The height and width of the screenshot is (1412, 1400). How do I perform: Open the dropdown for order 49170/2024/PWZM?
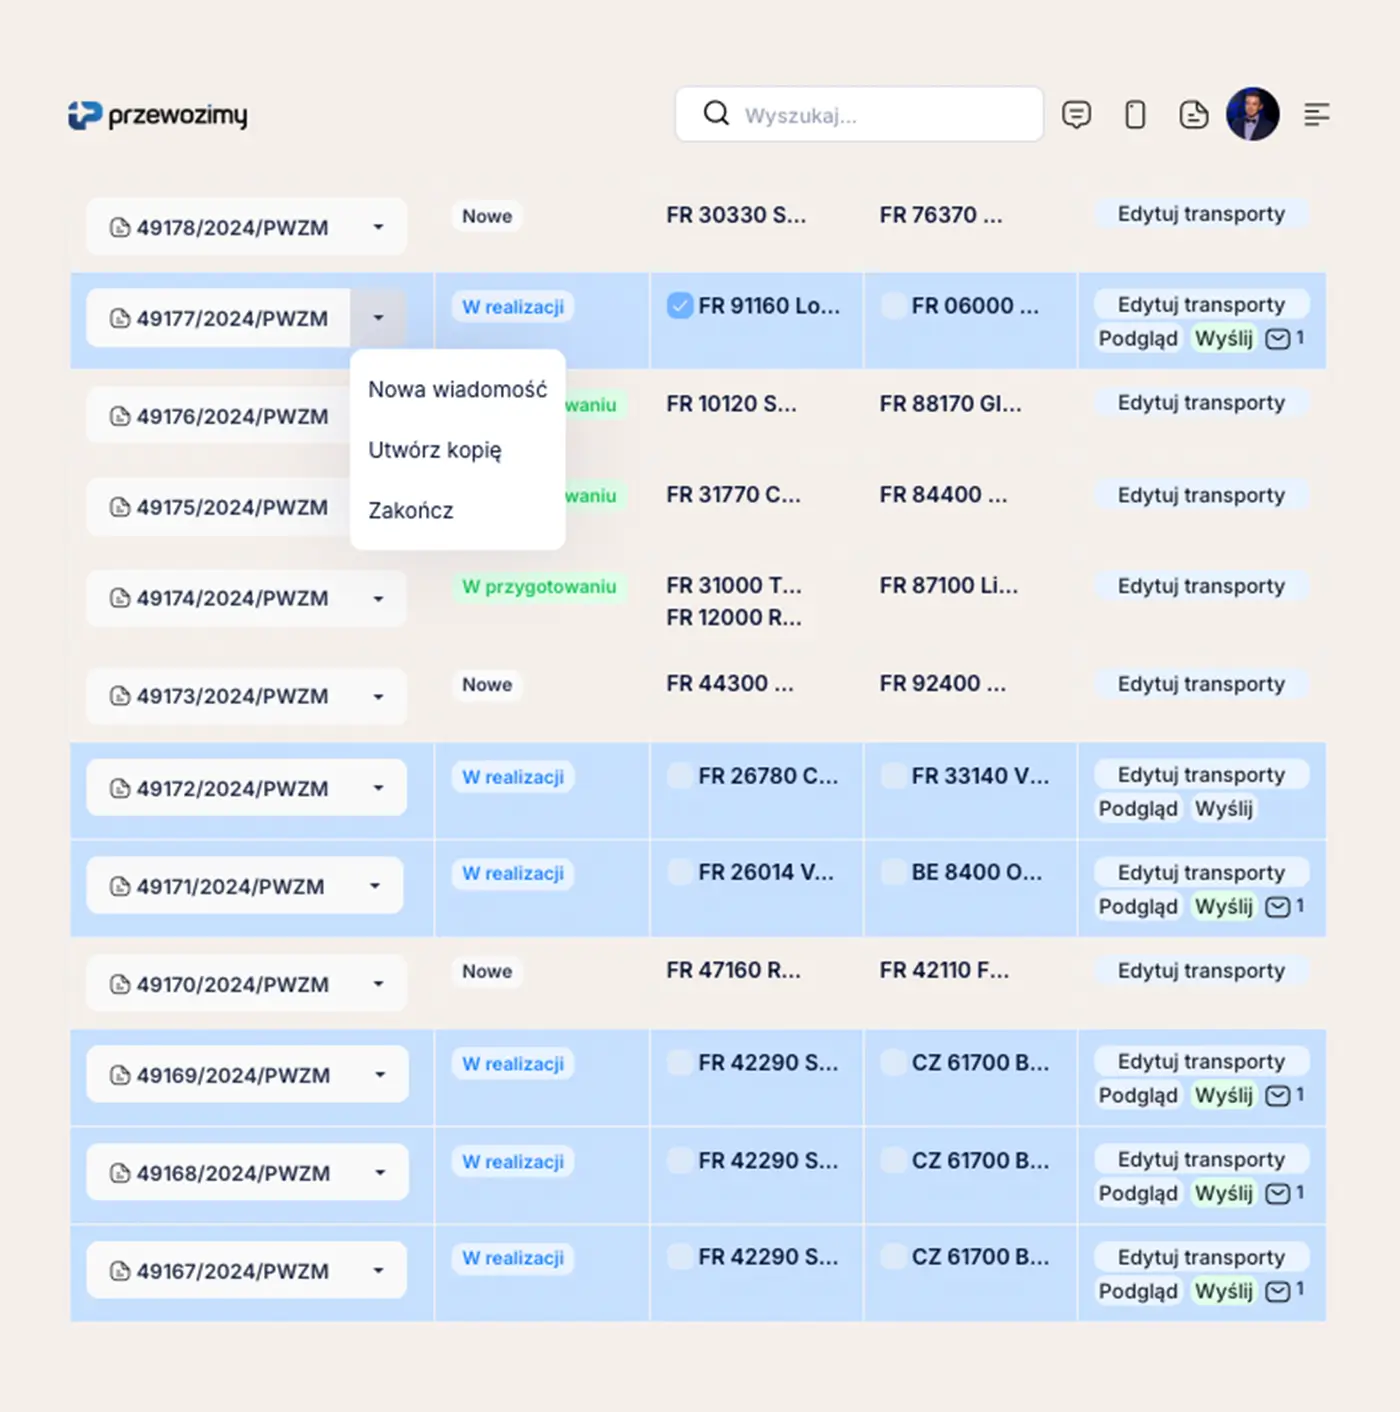coord(378,984)
